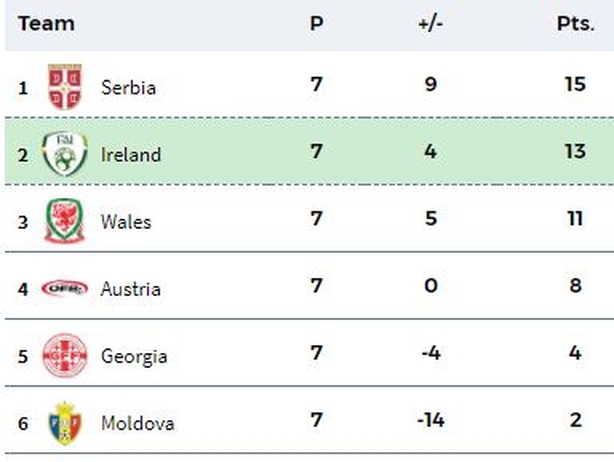Open the Serbia team link
Image resolution: width=614 pixels, height=462 pixels.
(x=128, y=87)
